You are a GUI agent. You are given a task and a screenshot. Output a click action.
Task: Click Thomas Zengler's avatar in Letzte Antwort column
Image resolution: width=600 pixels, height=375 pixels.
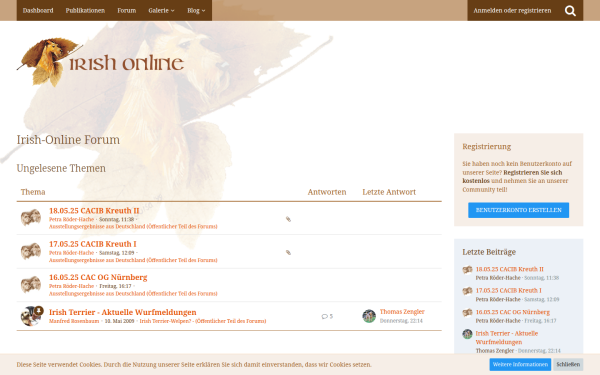tap(369, 316)
